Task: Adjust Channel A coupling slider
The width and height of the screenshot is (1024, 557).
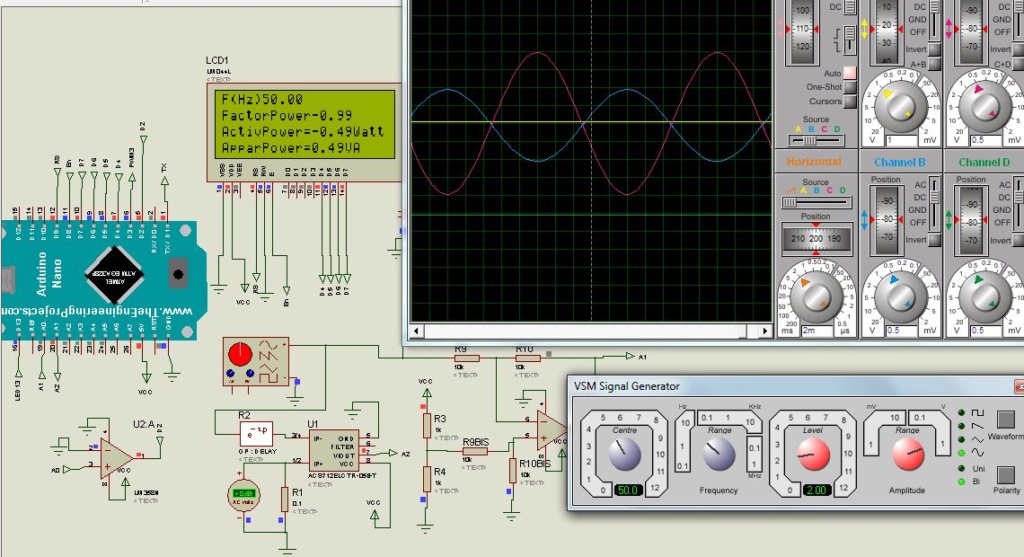Action: pos(934,18)
